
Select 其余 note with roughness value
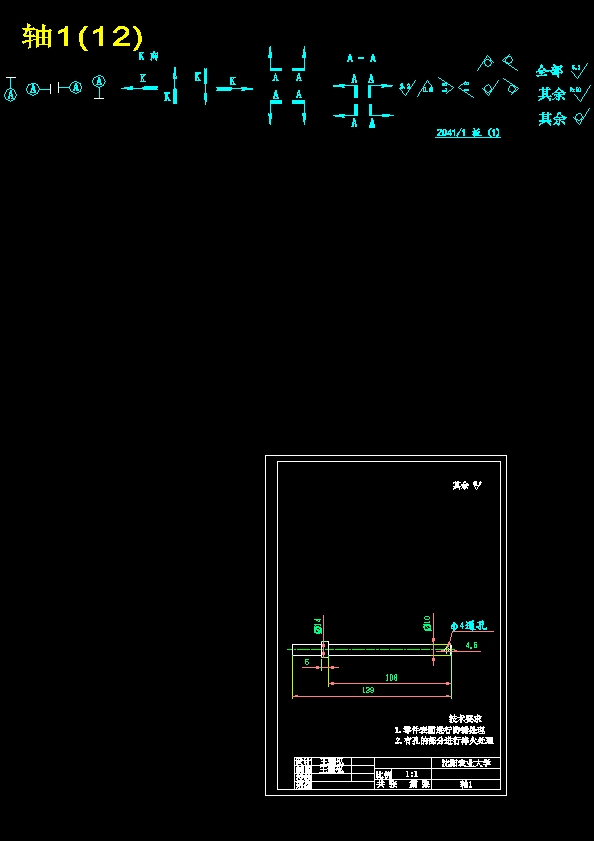pos(563,94)
